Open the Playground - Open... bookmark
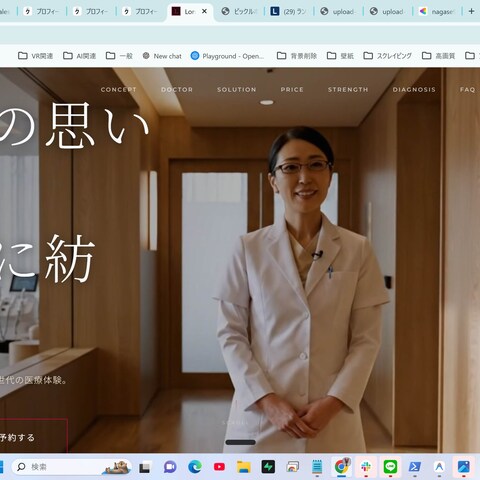 [227, 56]
